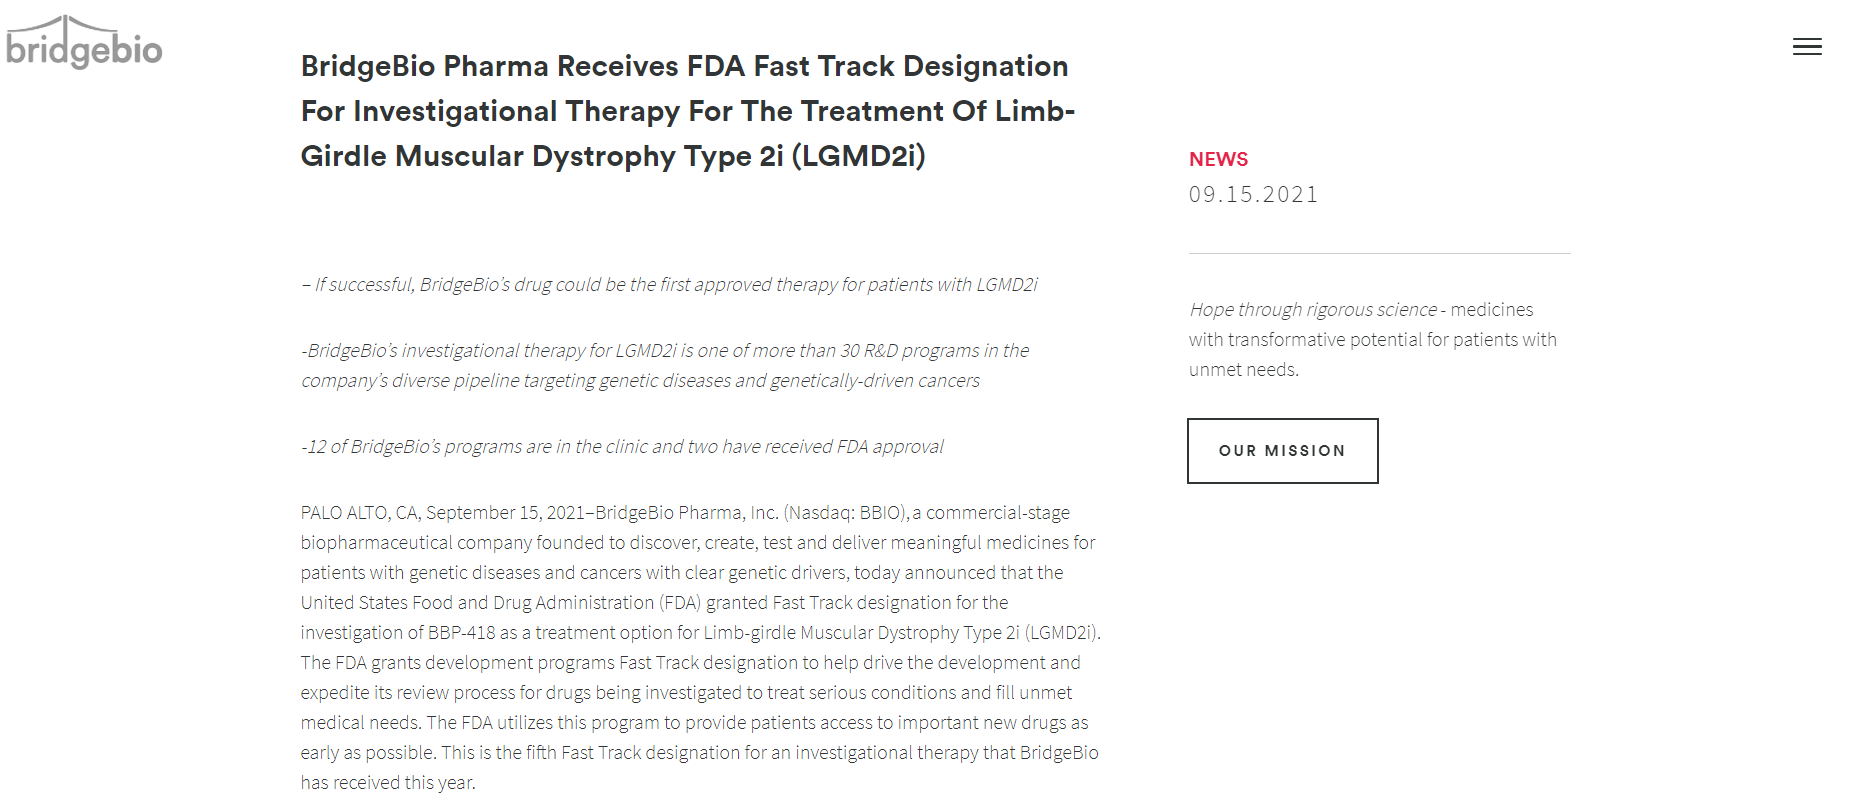
Task: Click 'PALO ALTO, CA' dateline text
Action: [359, 513]
